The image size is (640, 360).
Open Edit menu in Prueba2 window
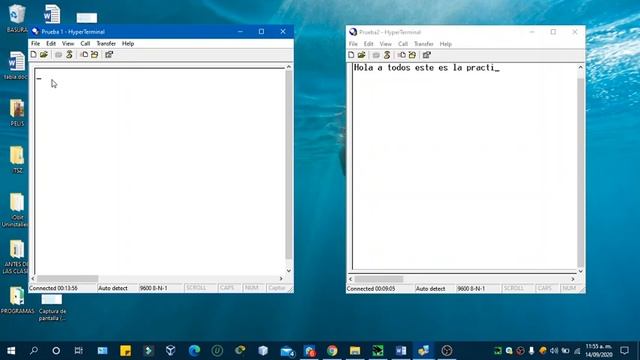[x=368, y=44]
